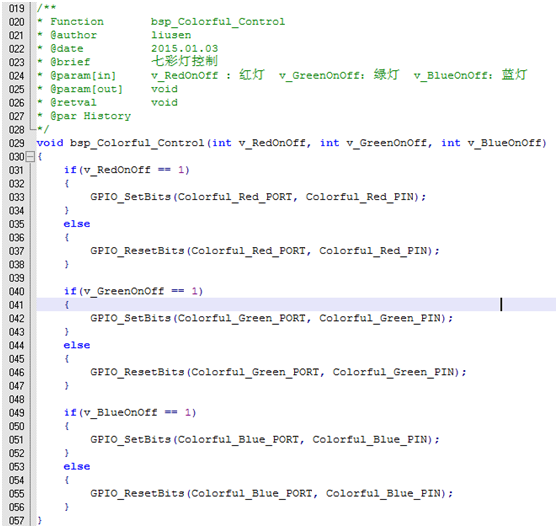Click the closing brace on line 057
The width and height of the screenshot is (558, 528).
(x=40, y=521)
